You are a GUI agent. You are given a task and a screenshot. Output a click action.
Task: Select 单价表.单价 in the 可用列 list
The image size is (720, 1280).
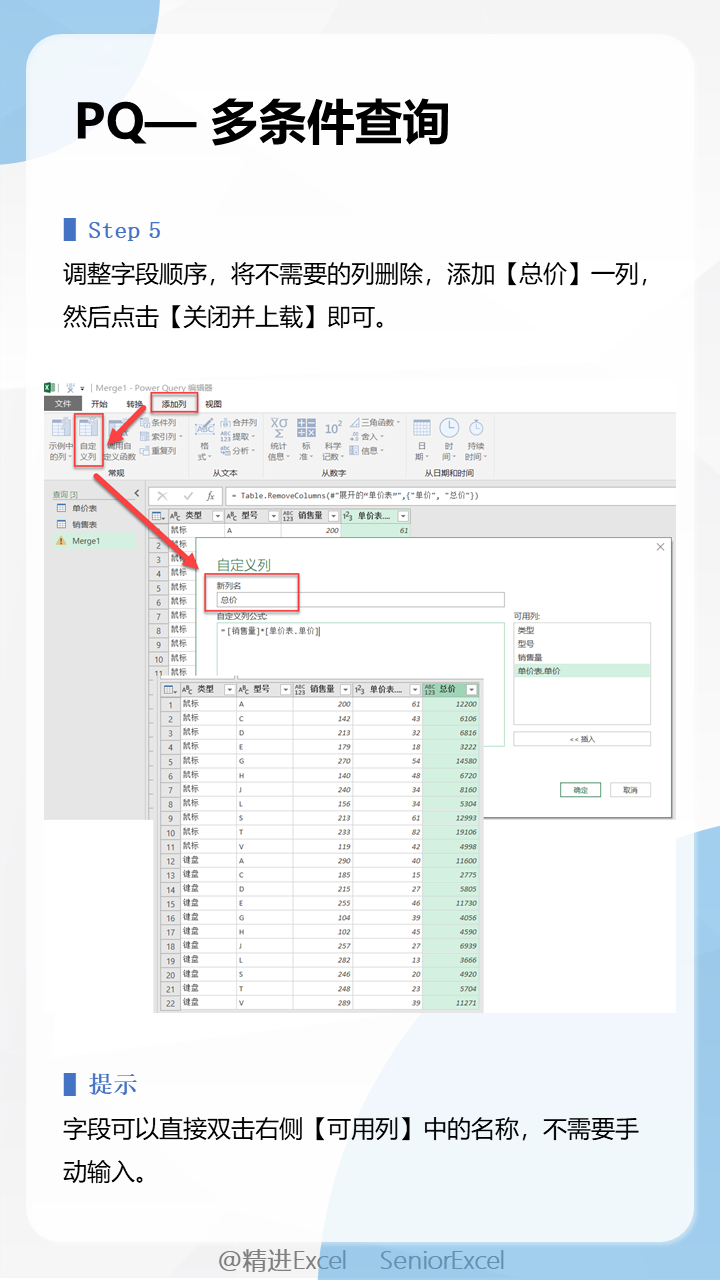581,670
